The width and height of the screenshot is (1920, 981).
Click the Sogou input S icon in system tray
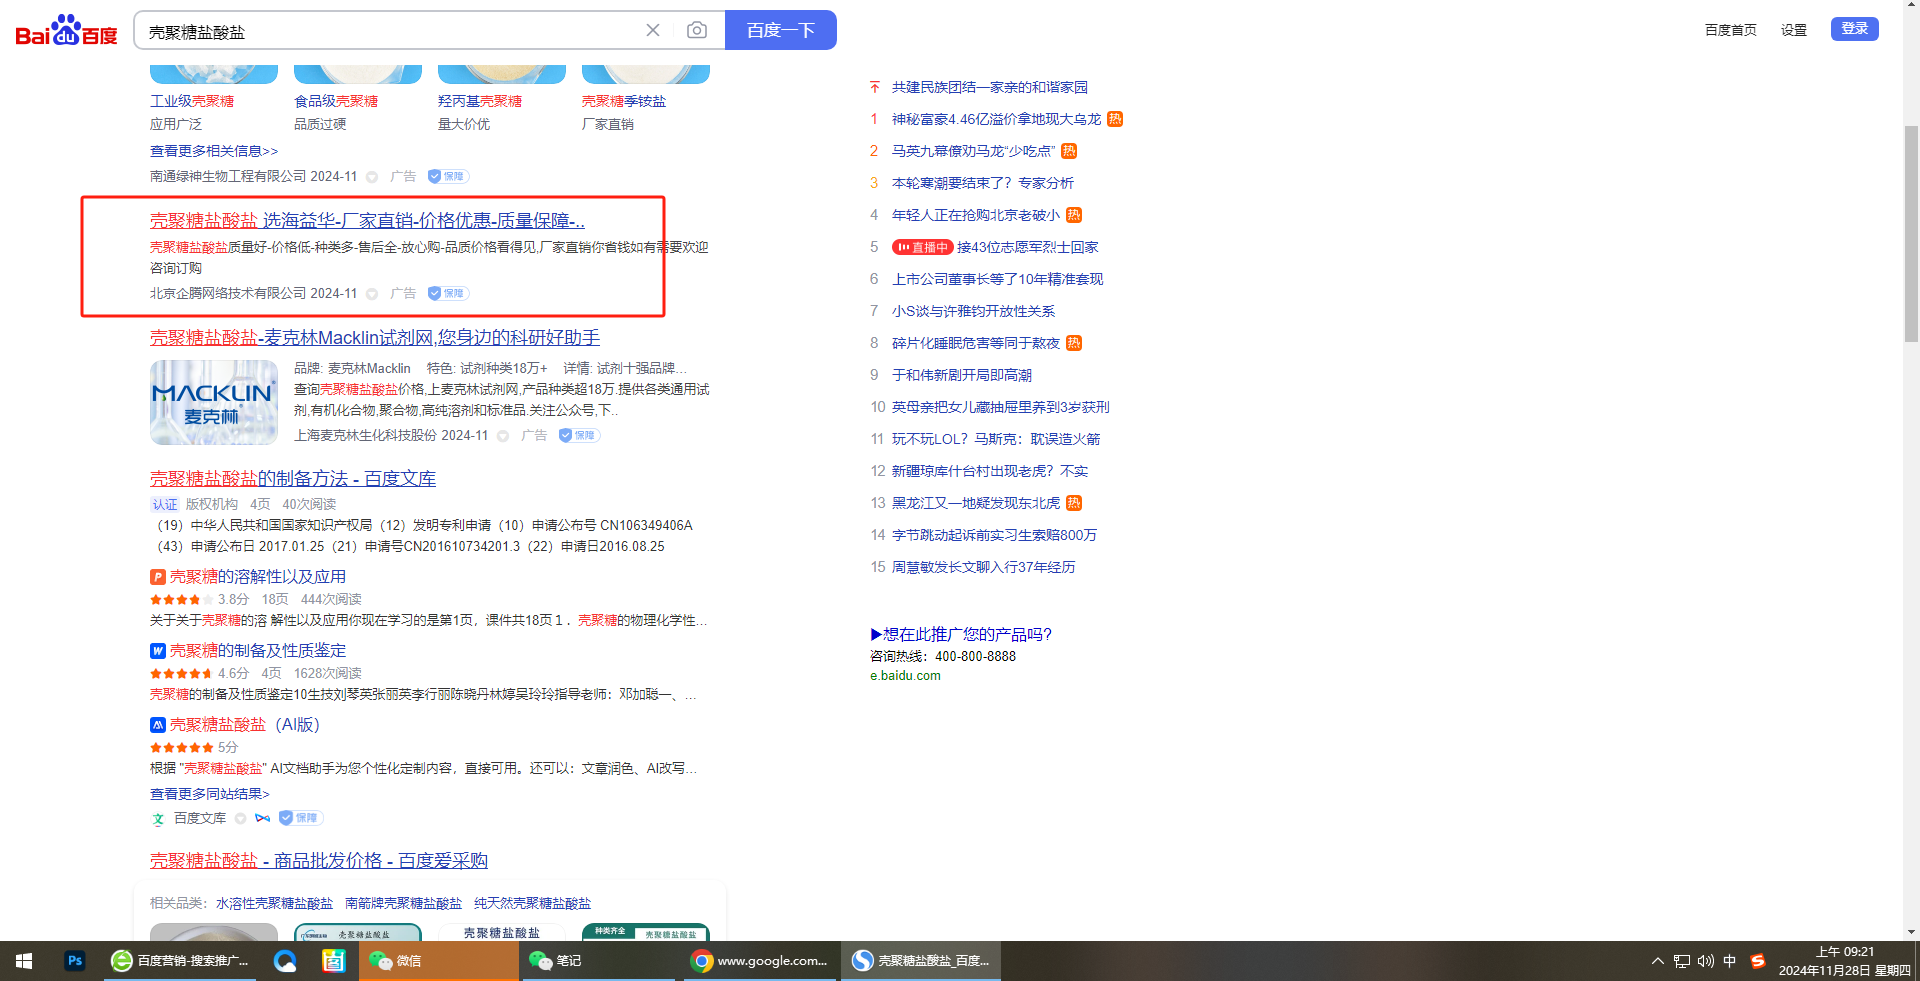[1758, 961]
